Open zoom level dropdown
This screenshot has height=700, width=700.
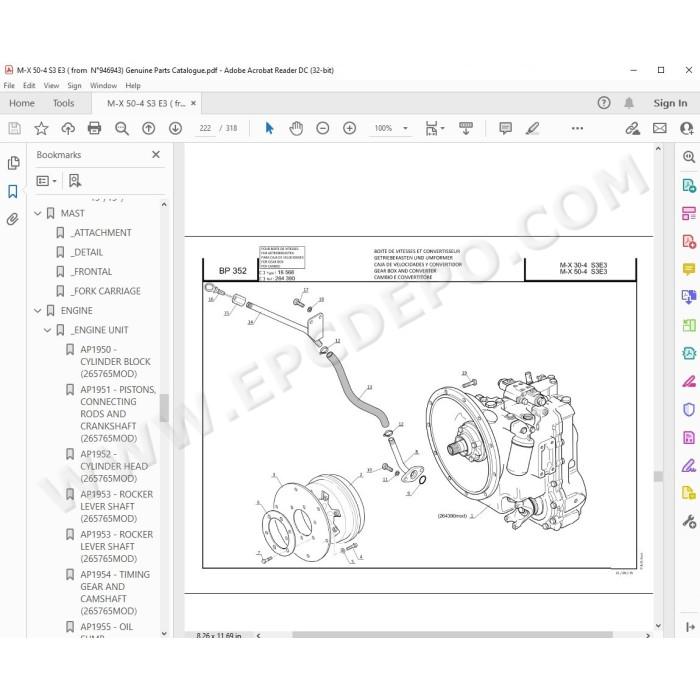click(405, 129)
